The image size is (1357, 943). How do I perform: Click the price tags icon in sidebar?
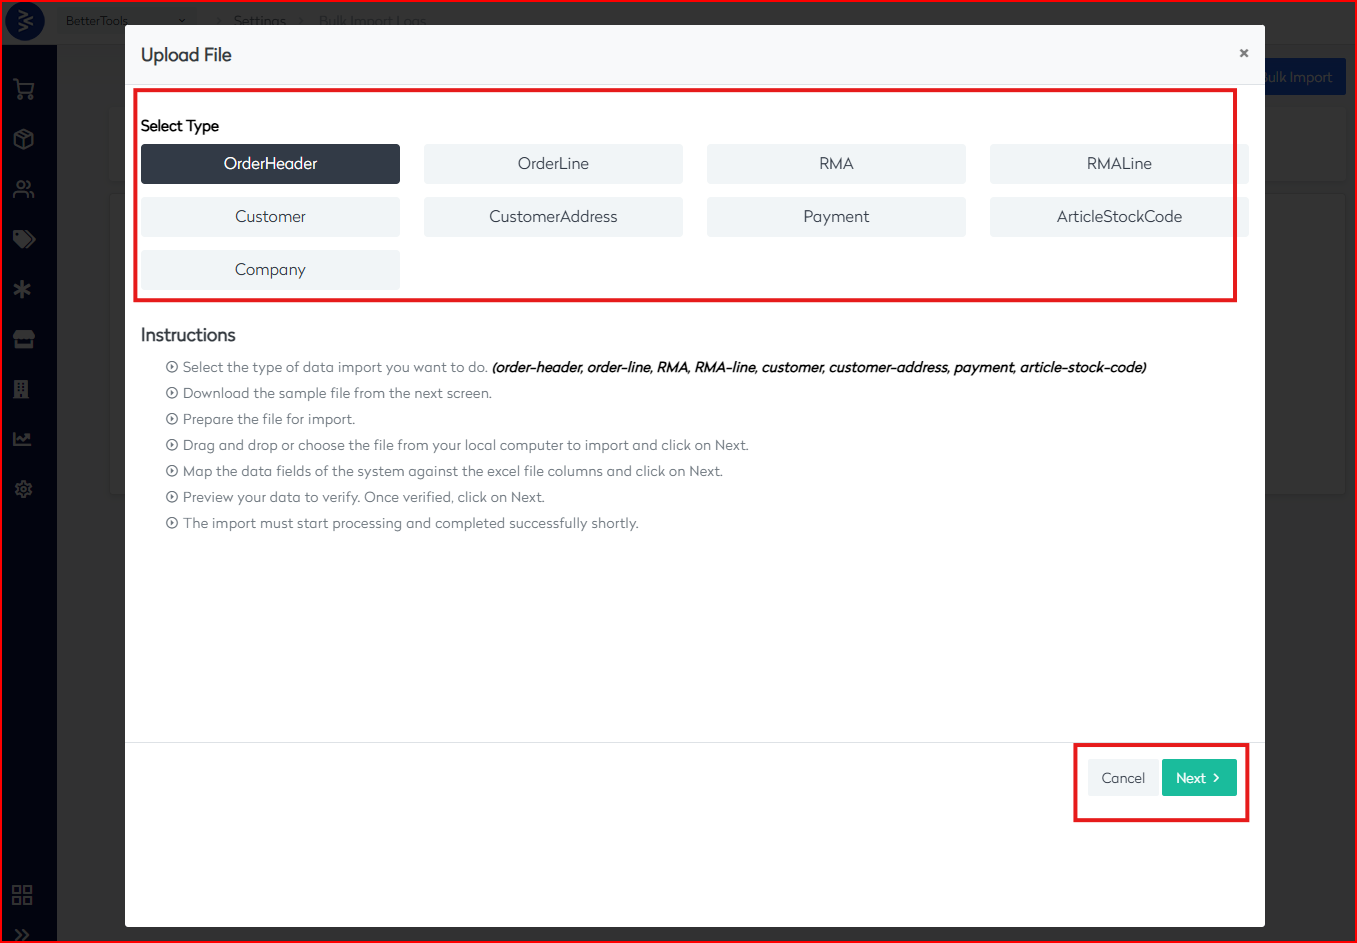click(24, 239)
